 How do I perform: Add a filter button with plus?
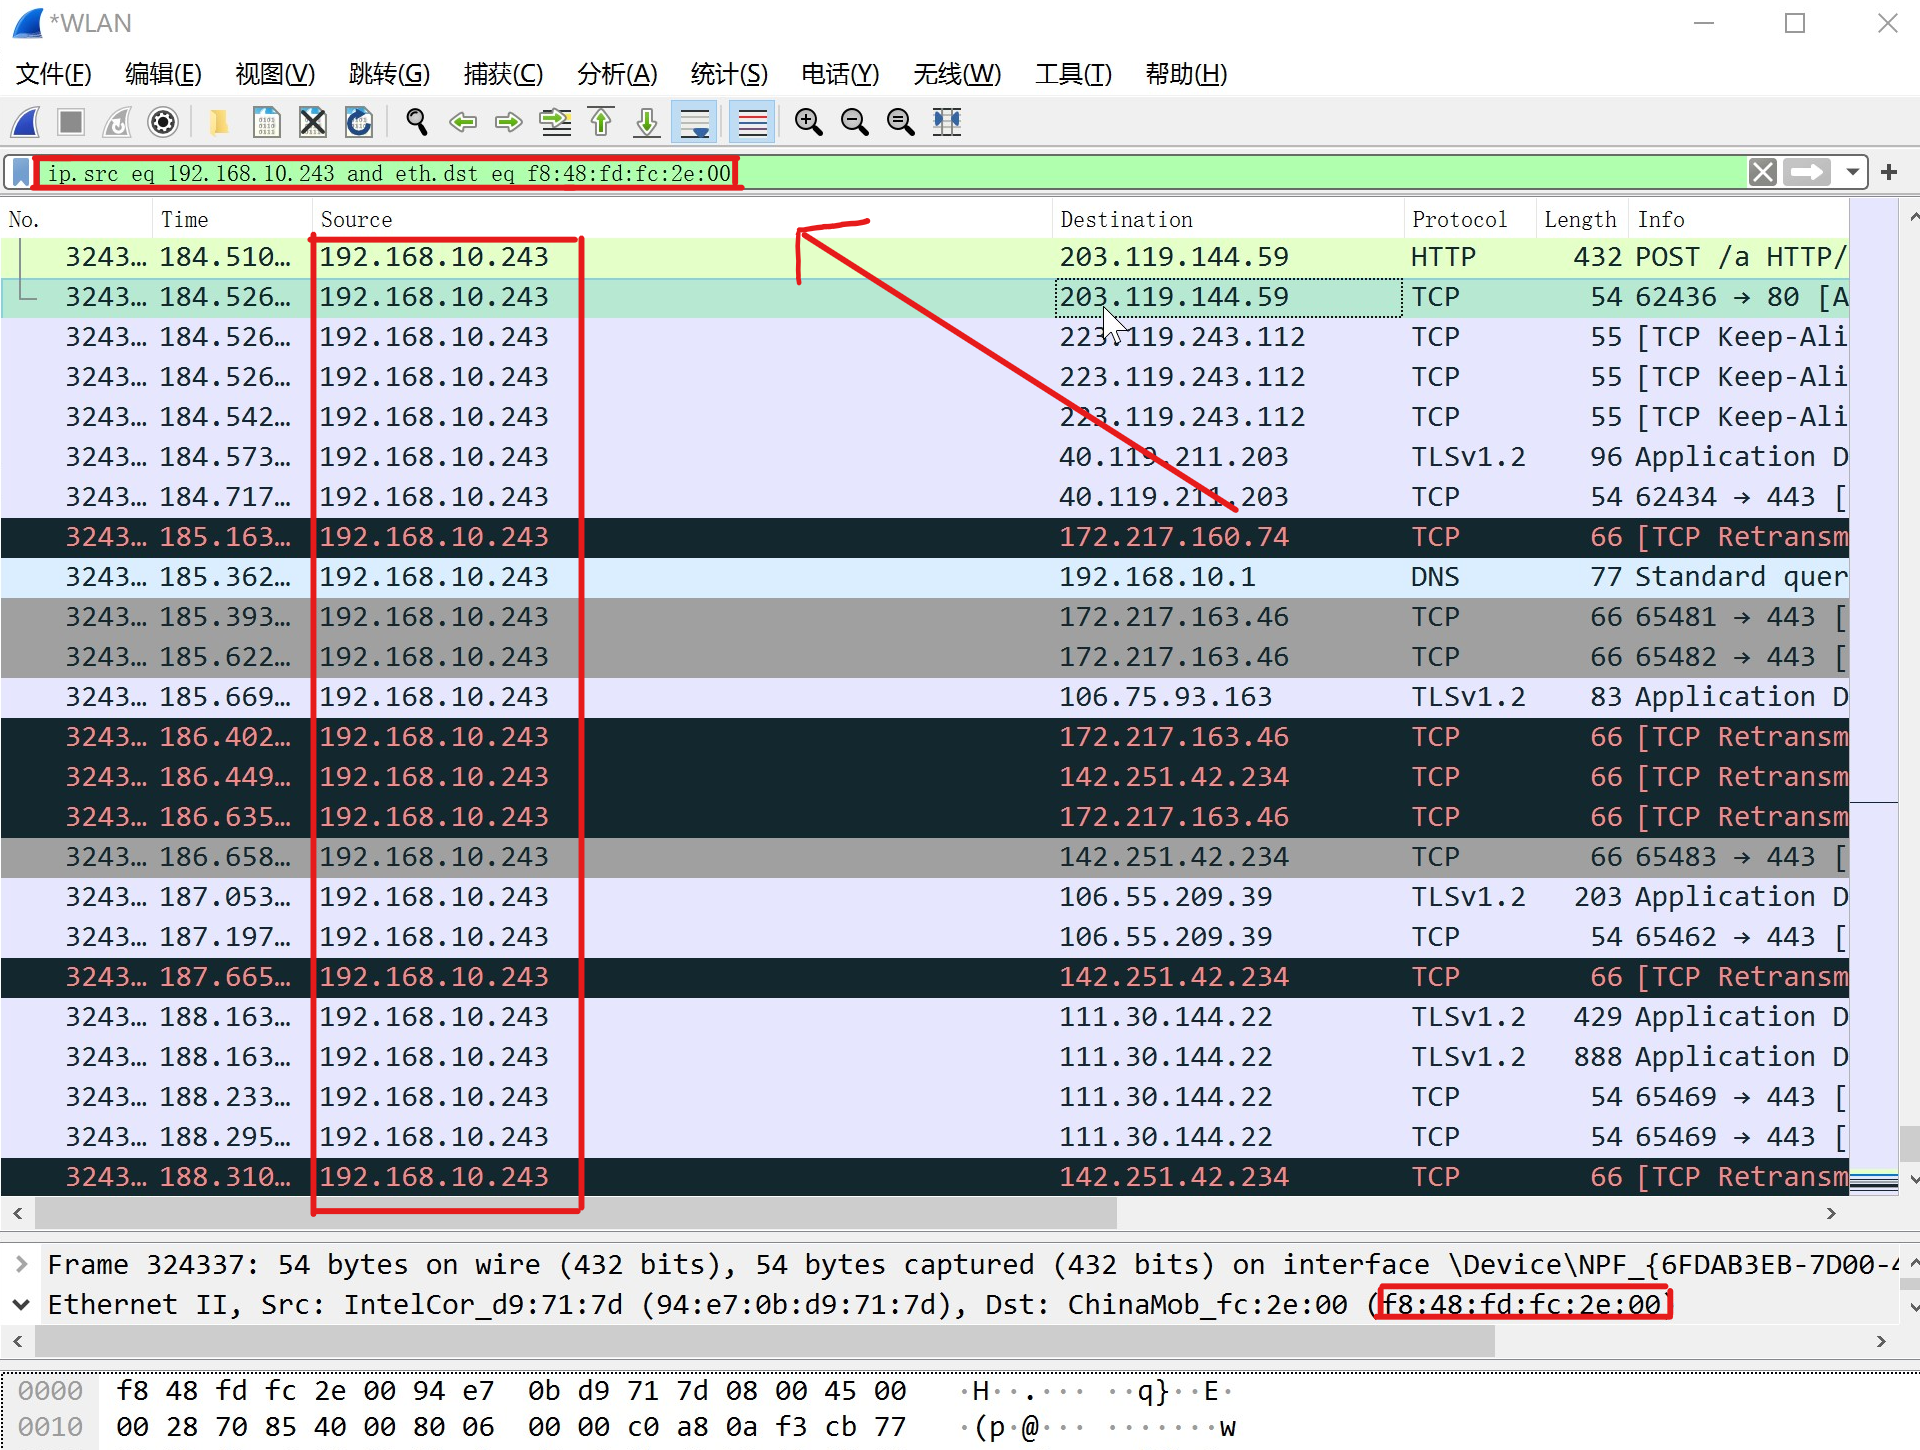[1889, 172]
